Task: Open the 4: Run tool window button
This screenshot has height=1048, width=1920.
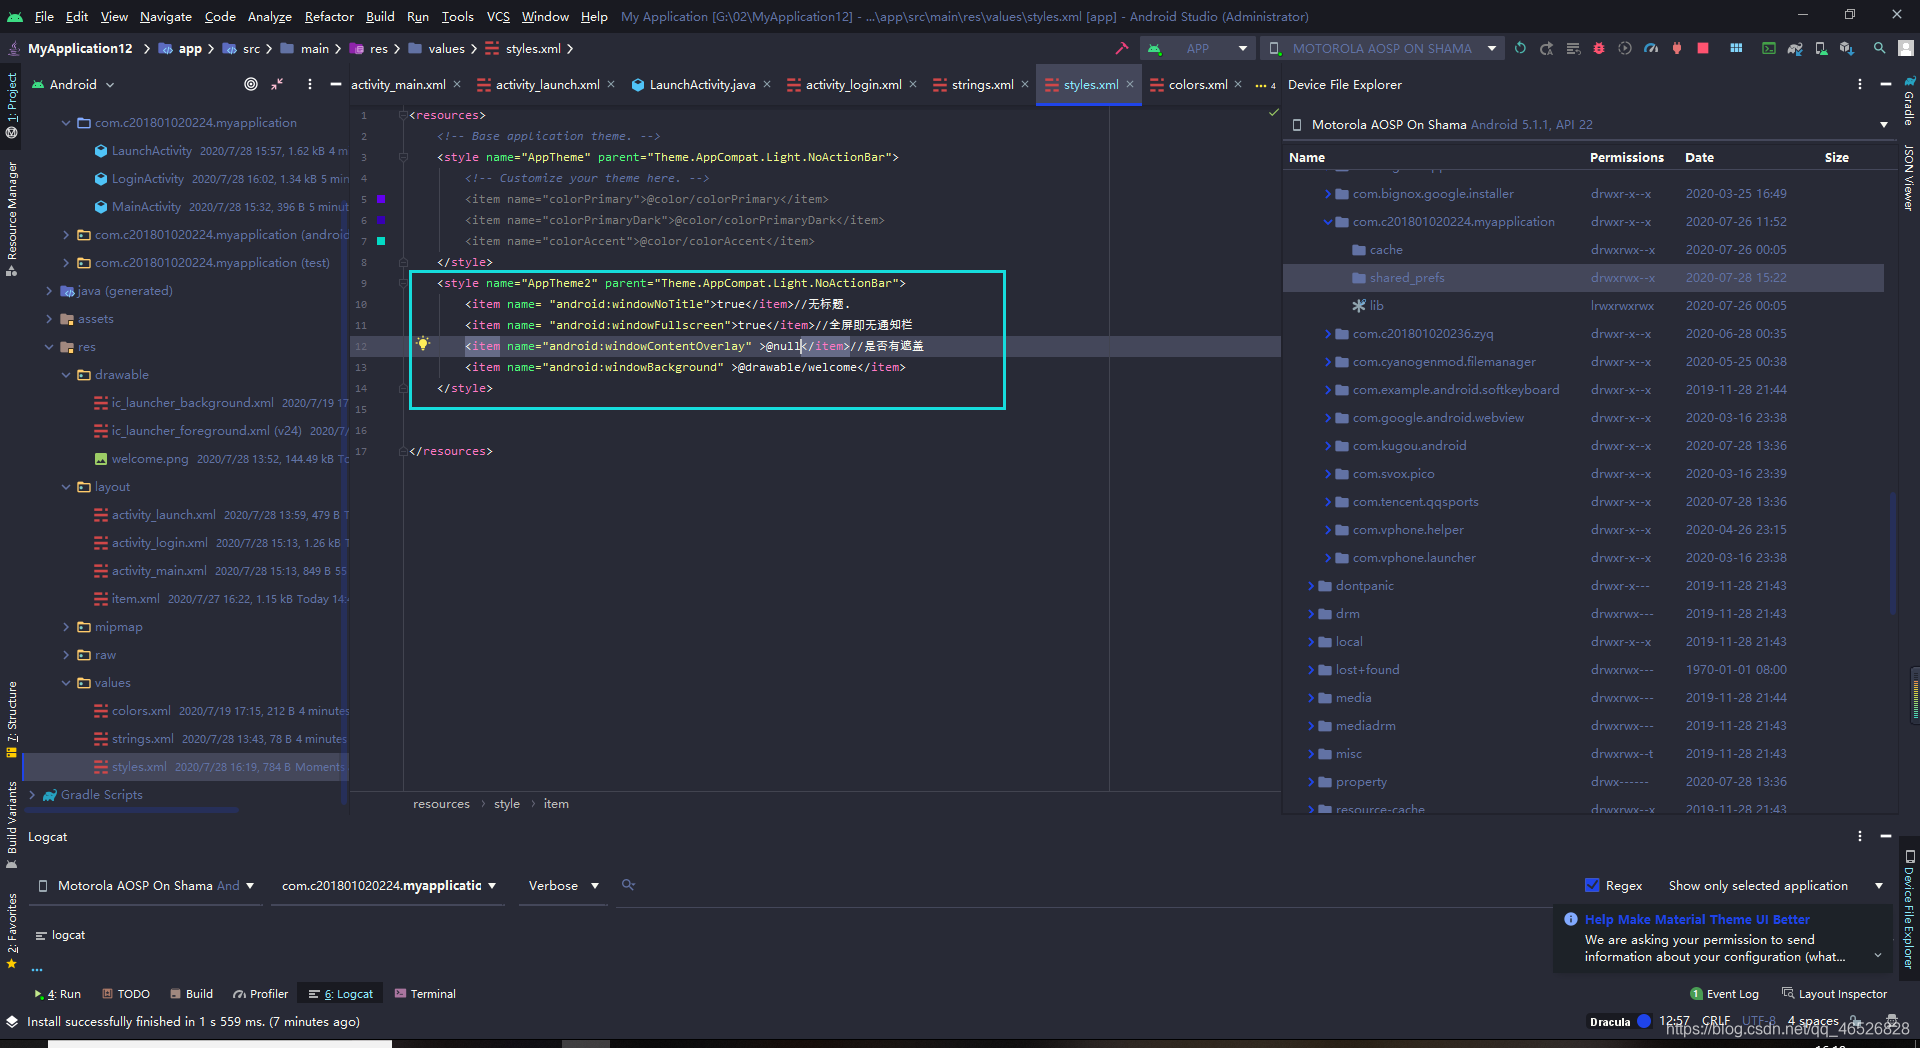Action: pyautogui.click(x=57, y=993)
